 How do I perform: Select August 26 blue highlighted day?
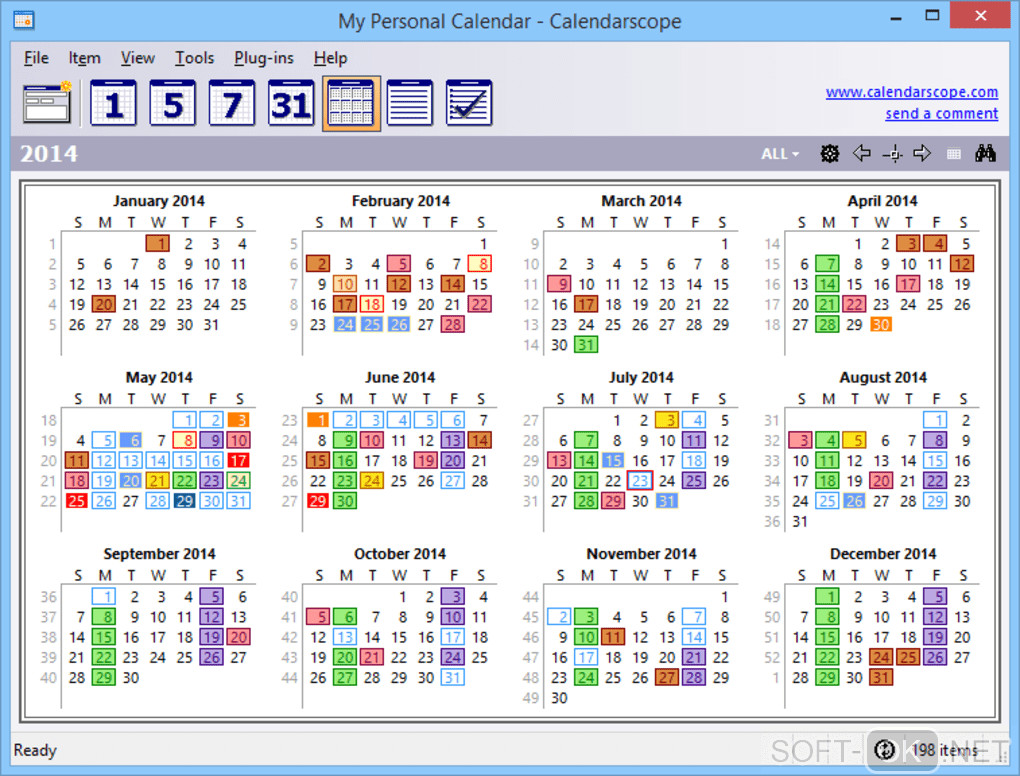coord(854,501)
